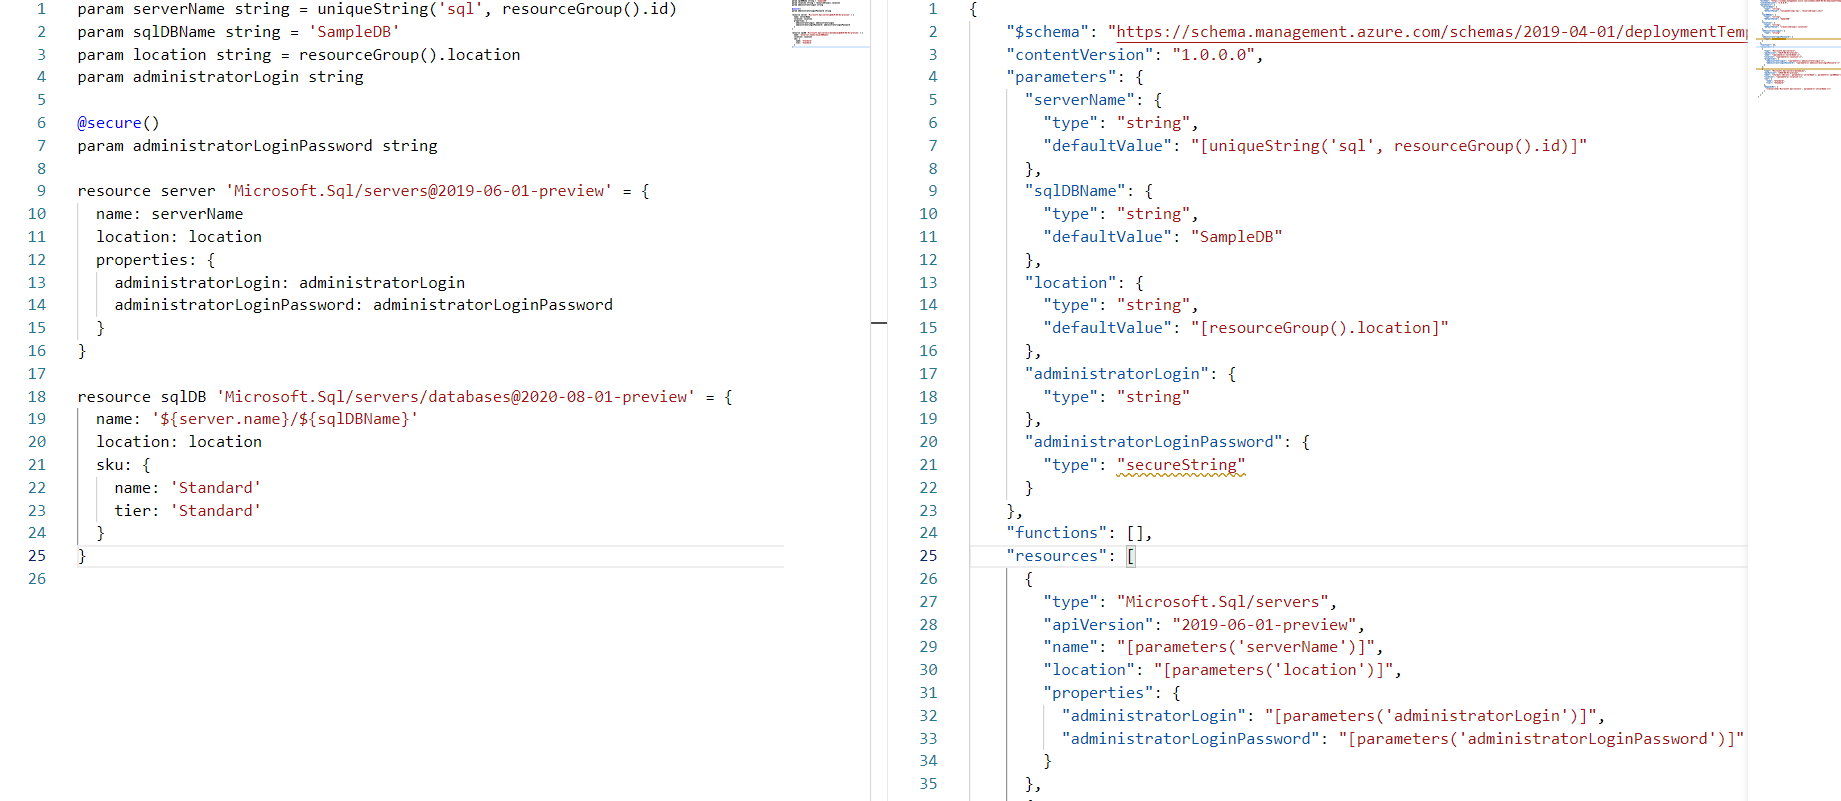Click resource type 'Microsoft.Sql/servers@2019-06-01-preview'

coord(419,191)
